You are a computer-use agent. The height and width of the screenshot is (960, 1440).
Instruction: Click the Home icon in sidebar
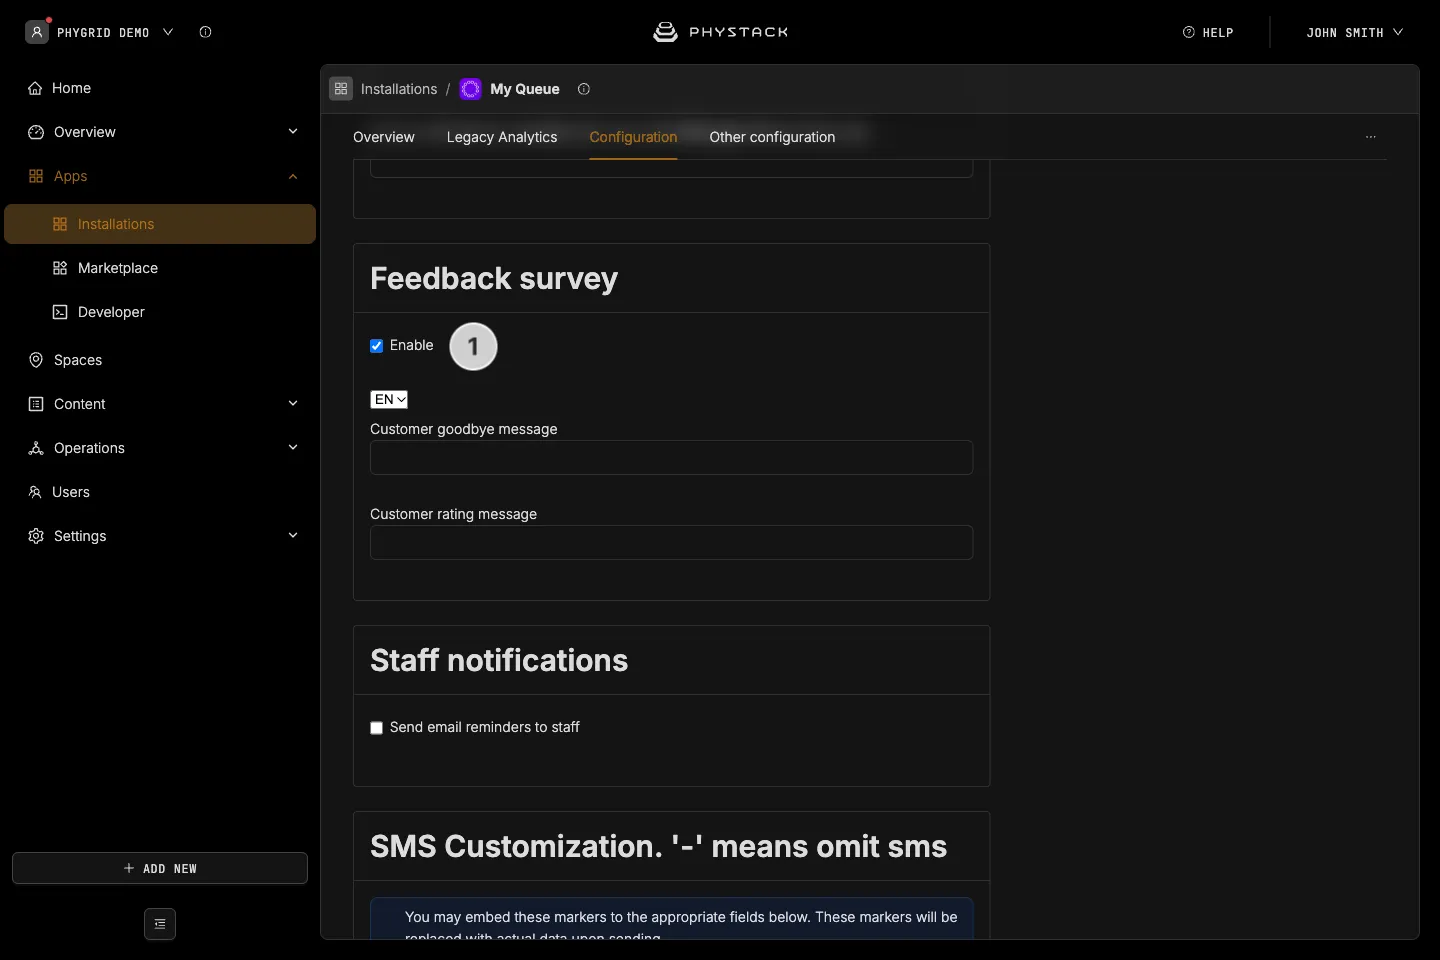[35, 88]
